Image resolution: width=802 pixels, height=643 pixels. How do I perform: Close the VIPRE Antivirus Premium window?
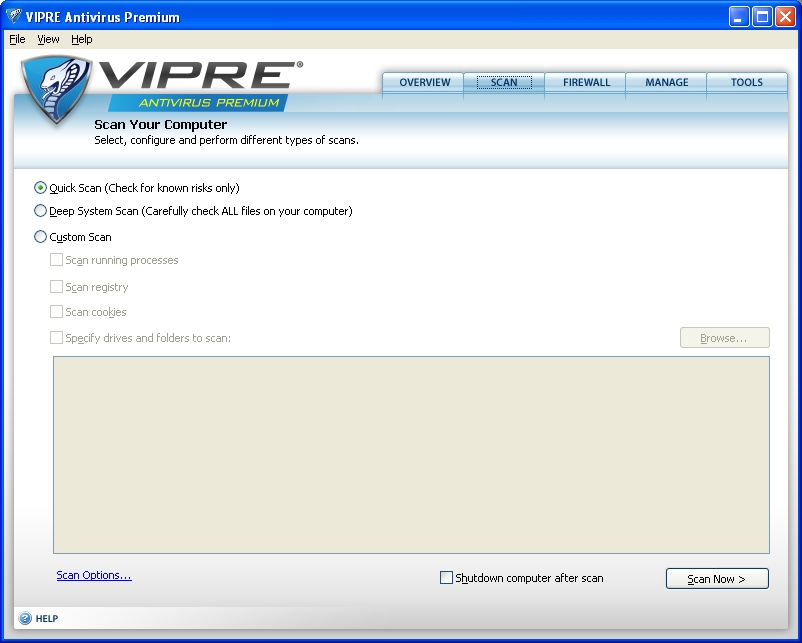click(x=785, y=17)
